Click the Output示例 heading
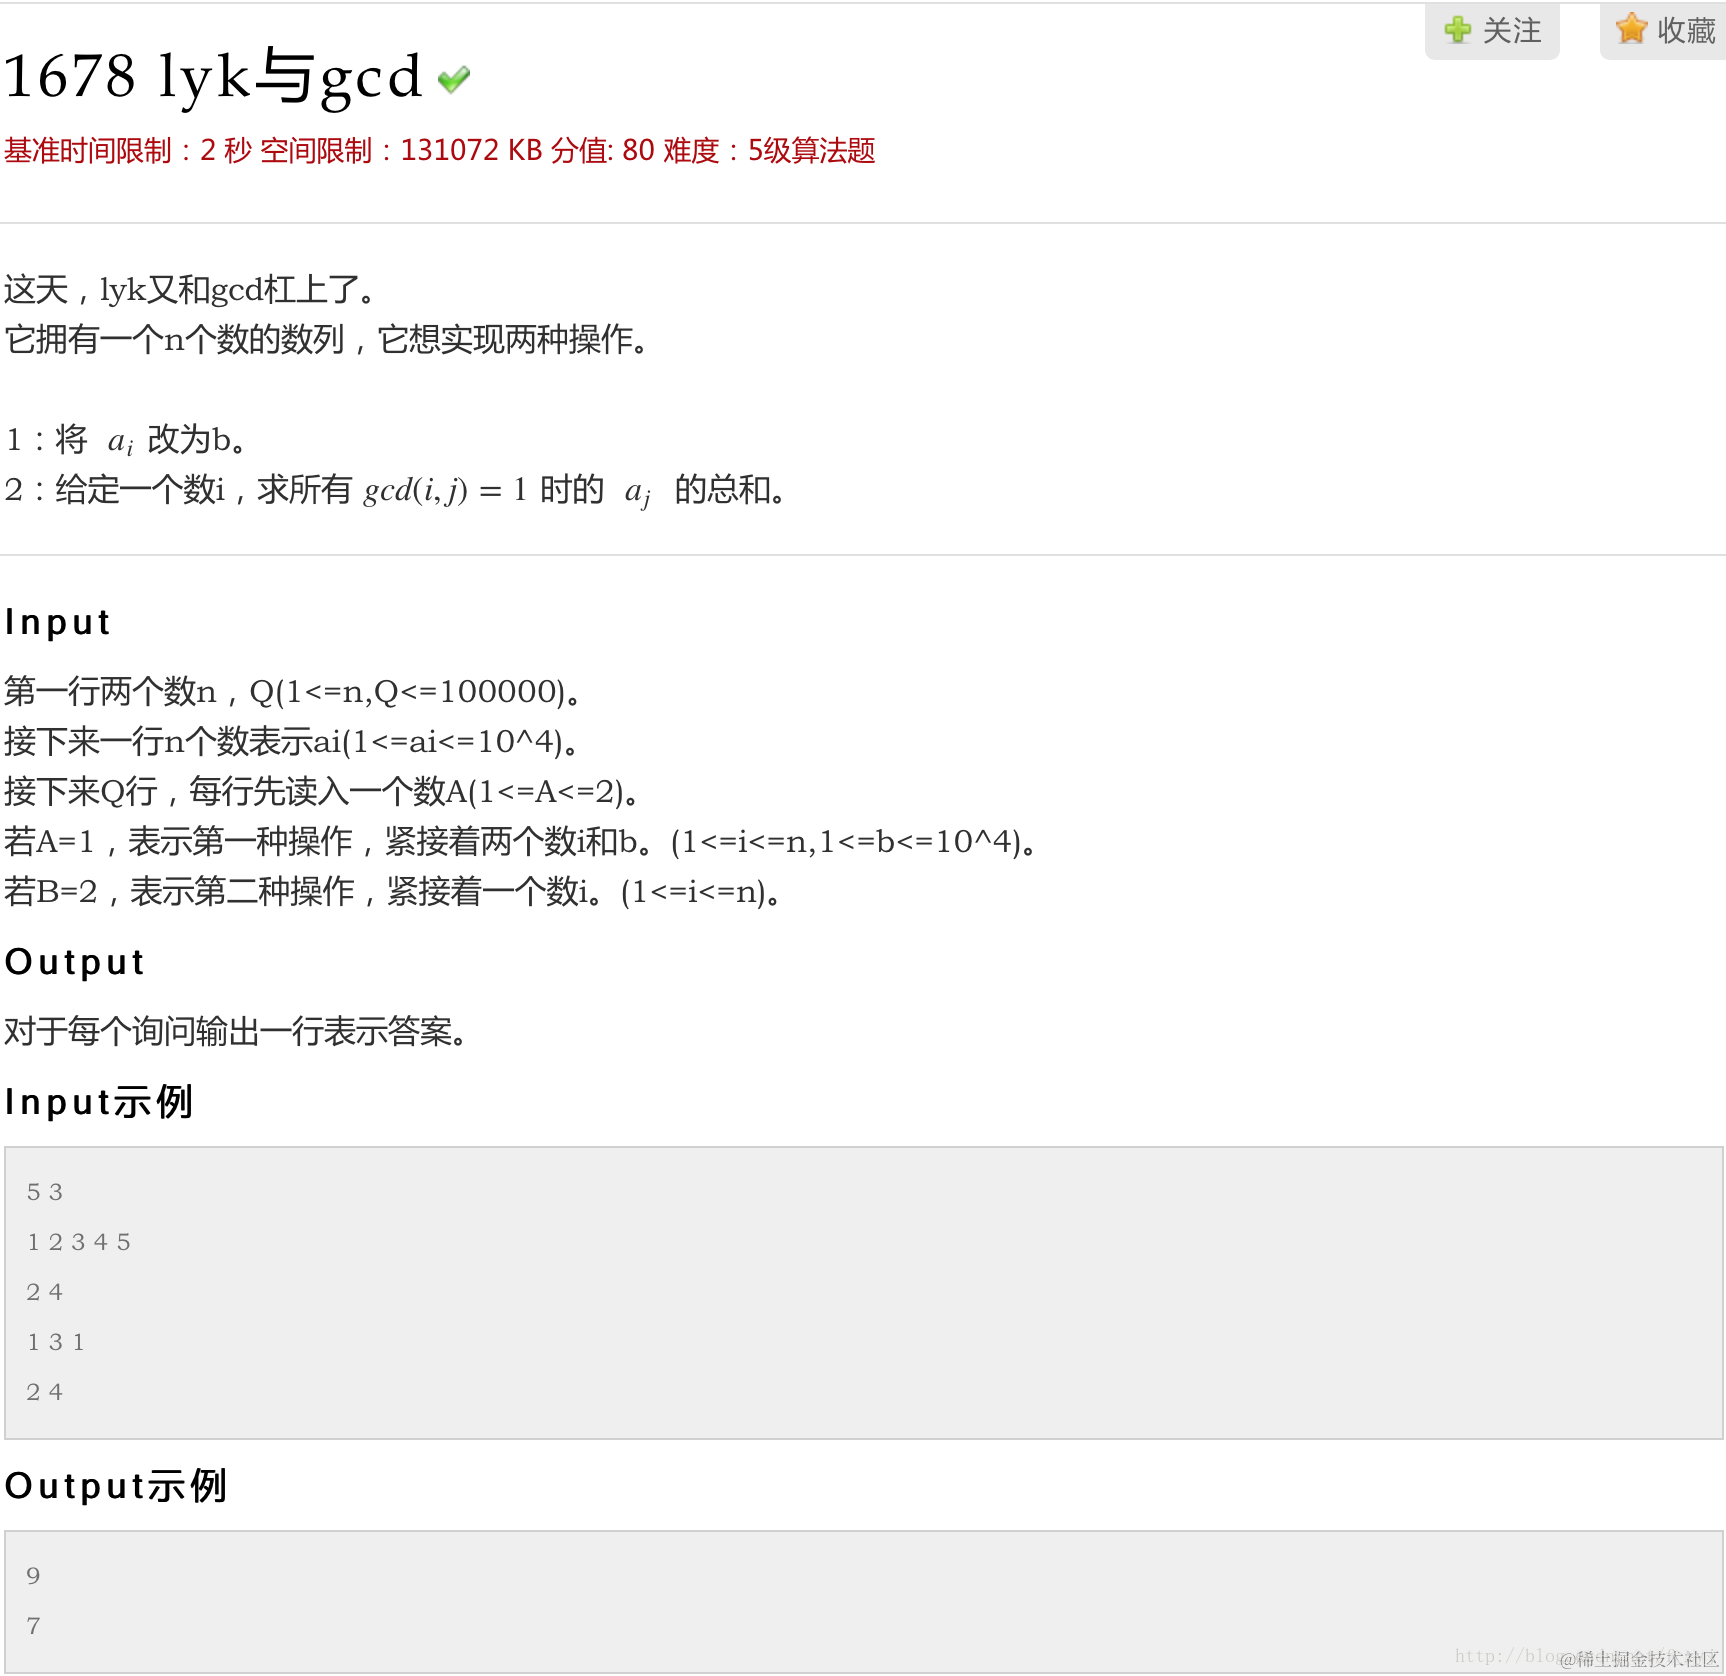The image size is (1726, 1676). [x=116, y=1486]
